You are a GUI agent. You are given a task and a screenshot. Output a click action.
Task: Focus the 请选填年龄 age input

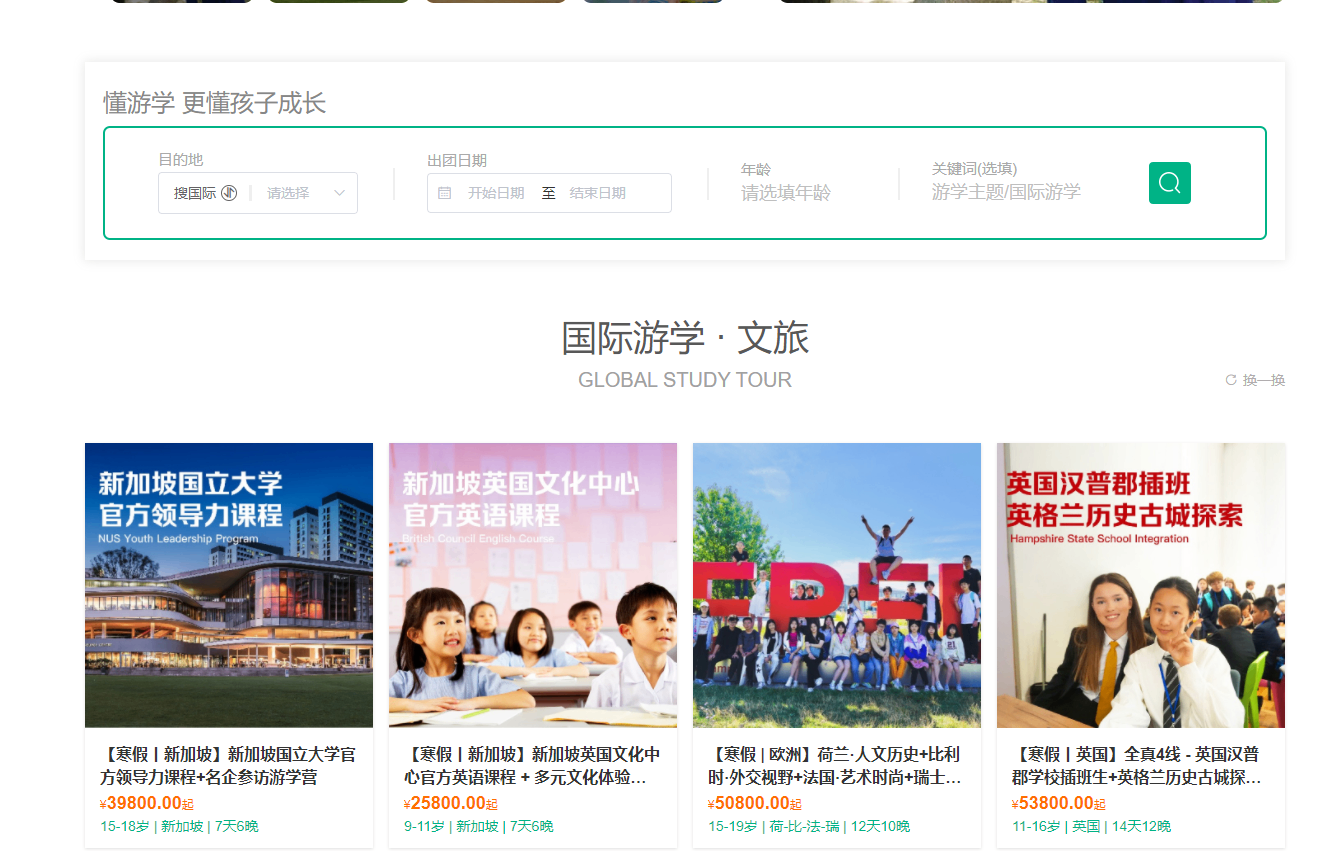coord(786,193)
